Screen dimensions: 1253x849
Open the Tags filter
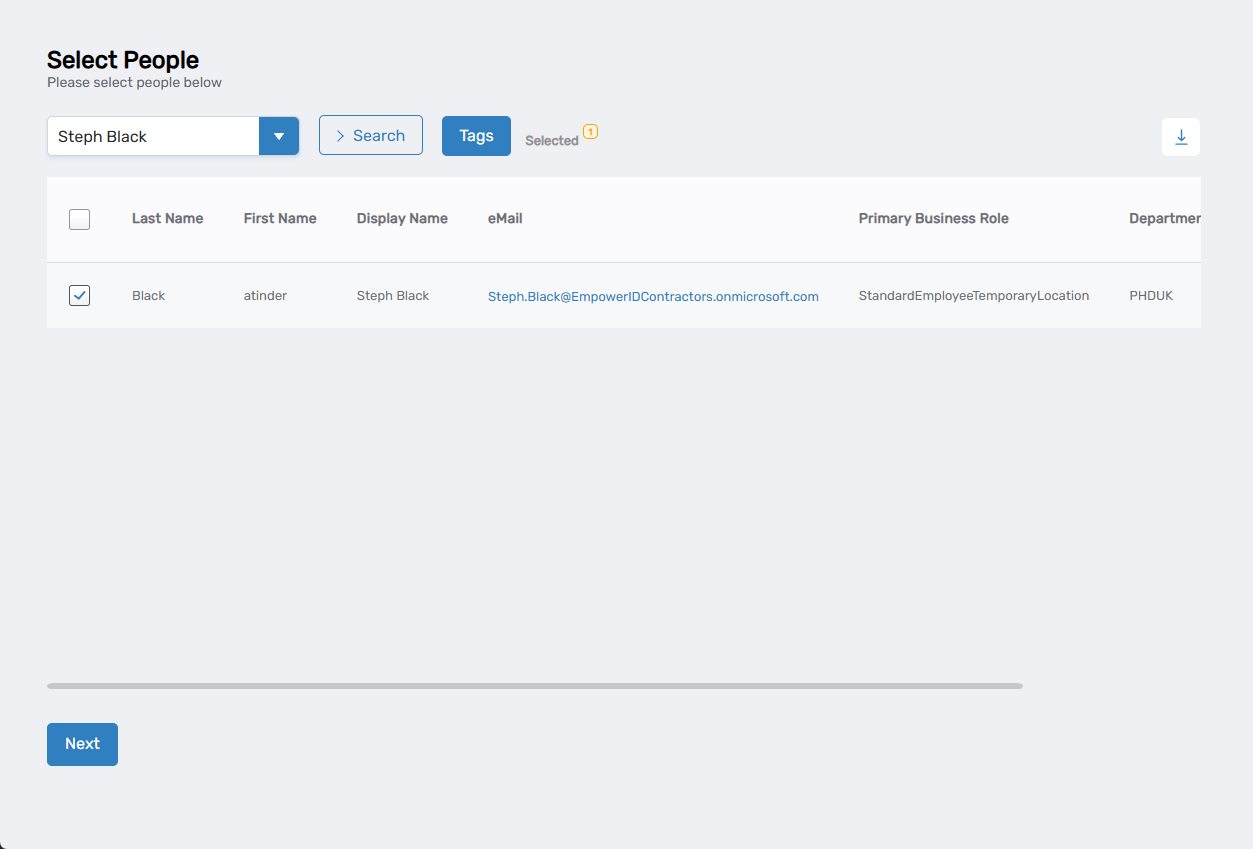(x=476, y=136)
